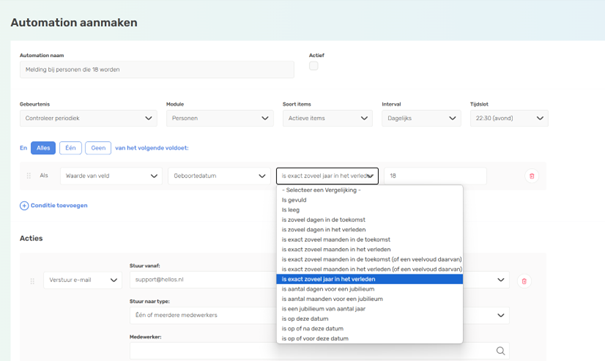Image resolution: width=605 pixels, height=361 pixels.
Task: Choose 'is aantal dagen voor een jubileum'
Action: [370, 289]
